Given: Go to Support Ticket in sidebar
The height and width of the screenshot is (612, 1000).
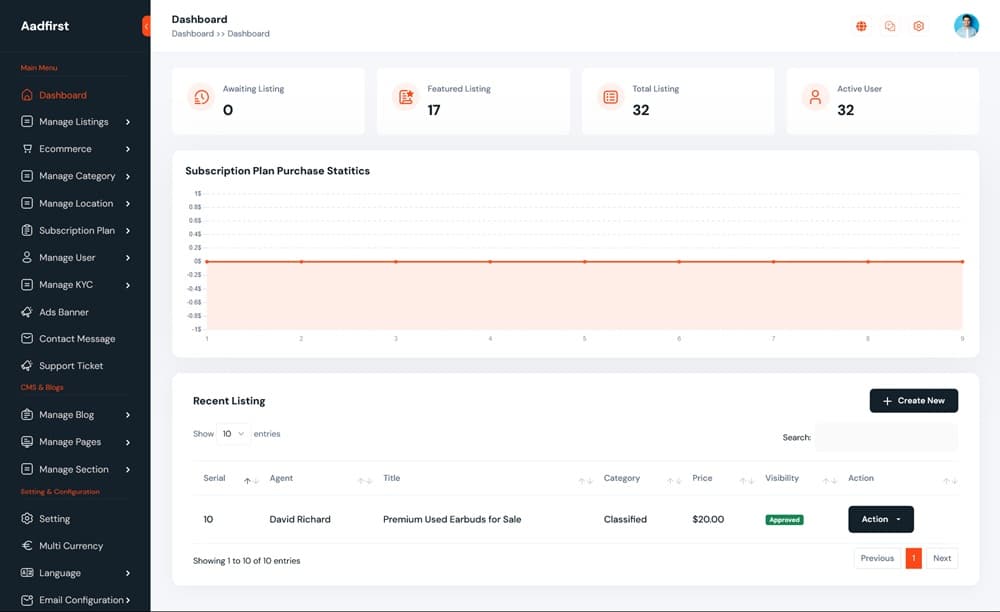Looking at the screenshot, I should (70, 366).
